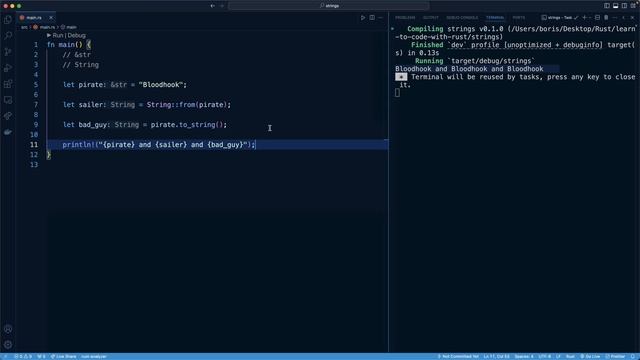Click the word Bloodhook in line 5
Image resolution: width=640 pixels, height=360 pixels.
161,84
